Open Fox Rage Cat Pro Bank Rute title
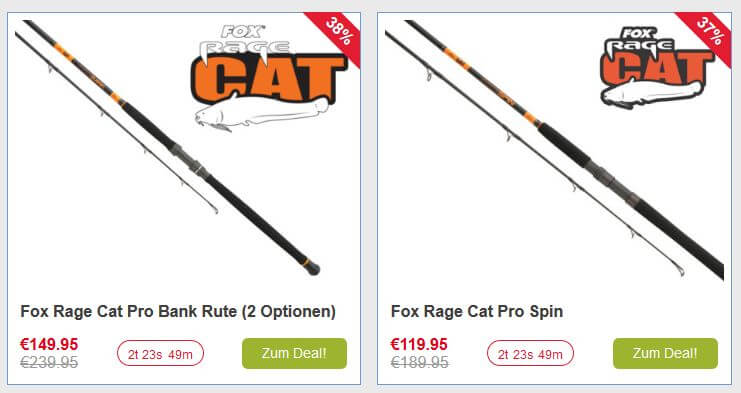Viewport: 741px width, 393px height. tap(178, 312)
